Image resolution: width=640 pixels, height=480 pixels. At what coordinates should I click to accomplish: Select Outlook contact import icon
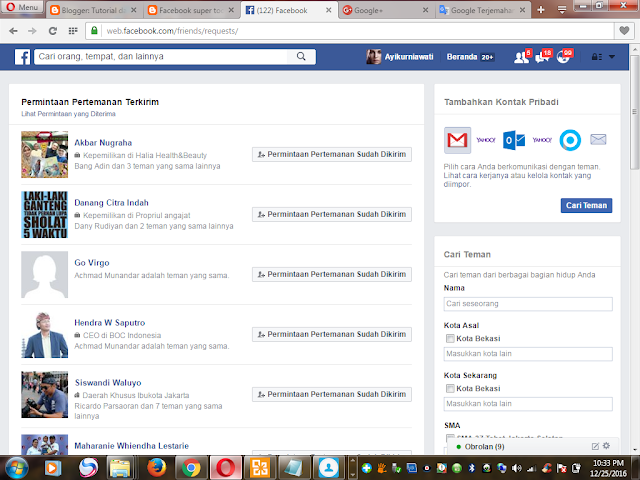click(514, 140)
